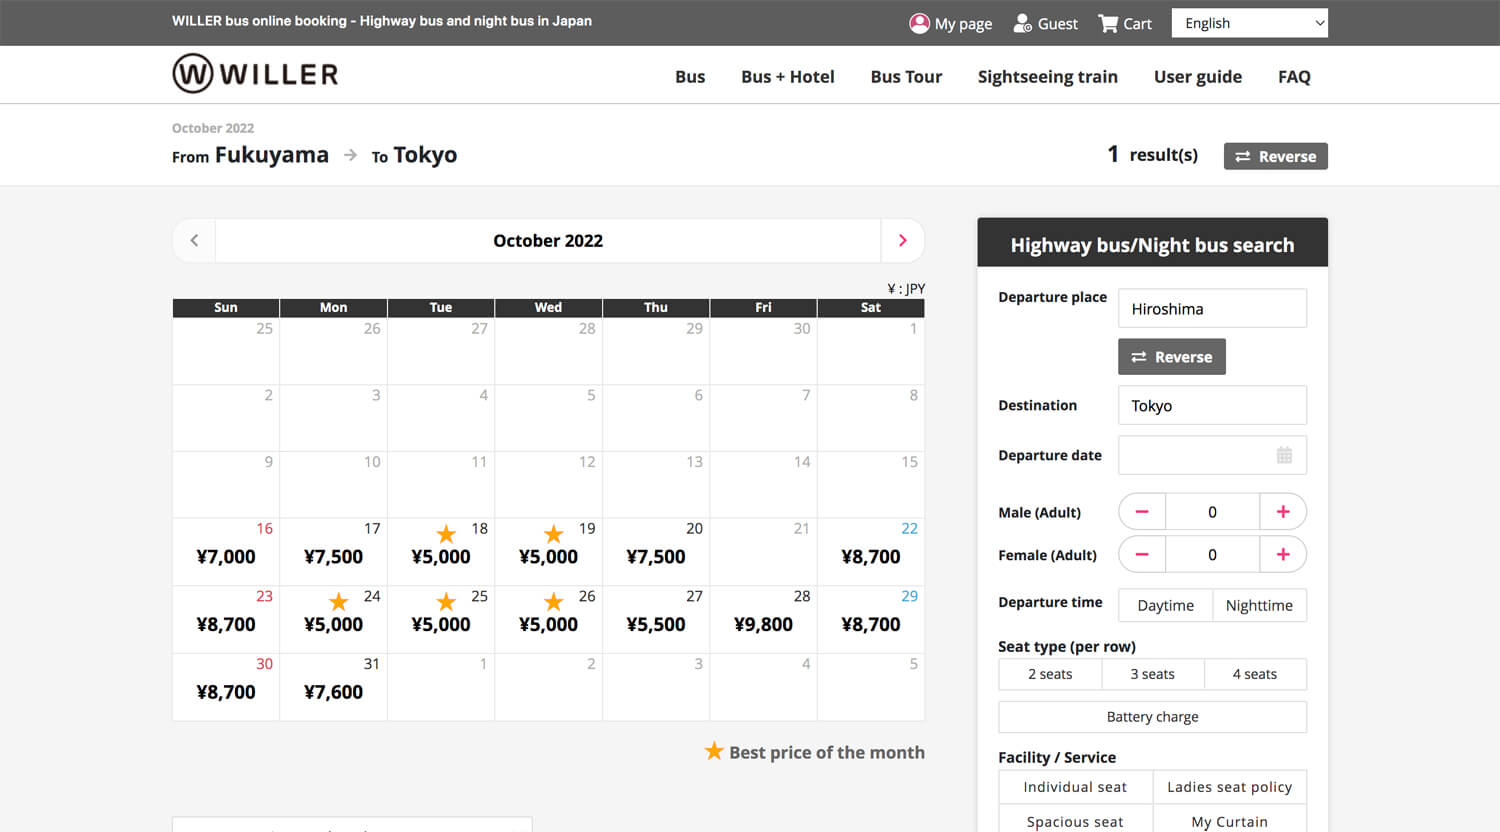Open the FAQ menu
The width and height of the screenshot is (1500, 832).
(1294, 77)
